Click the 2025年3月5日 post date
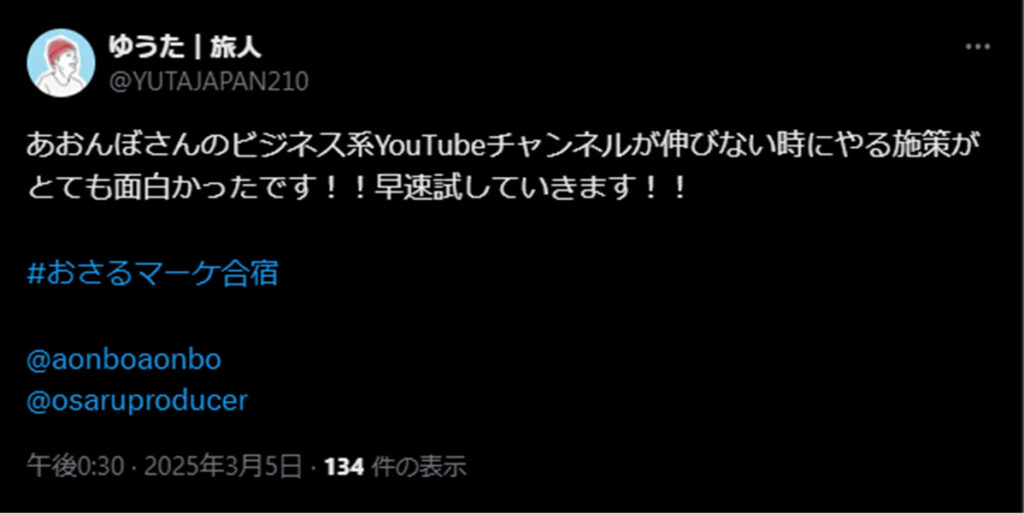Viewport: 1024px width, 513px height. click(x=223, y=467)
